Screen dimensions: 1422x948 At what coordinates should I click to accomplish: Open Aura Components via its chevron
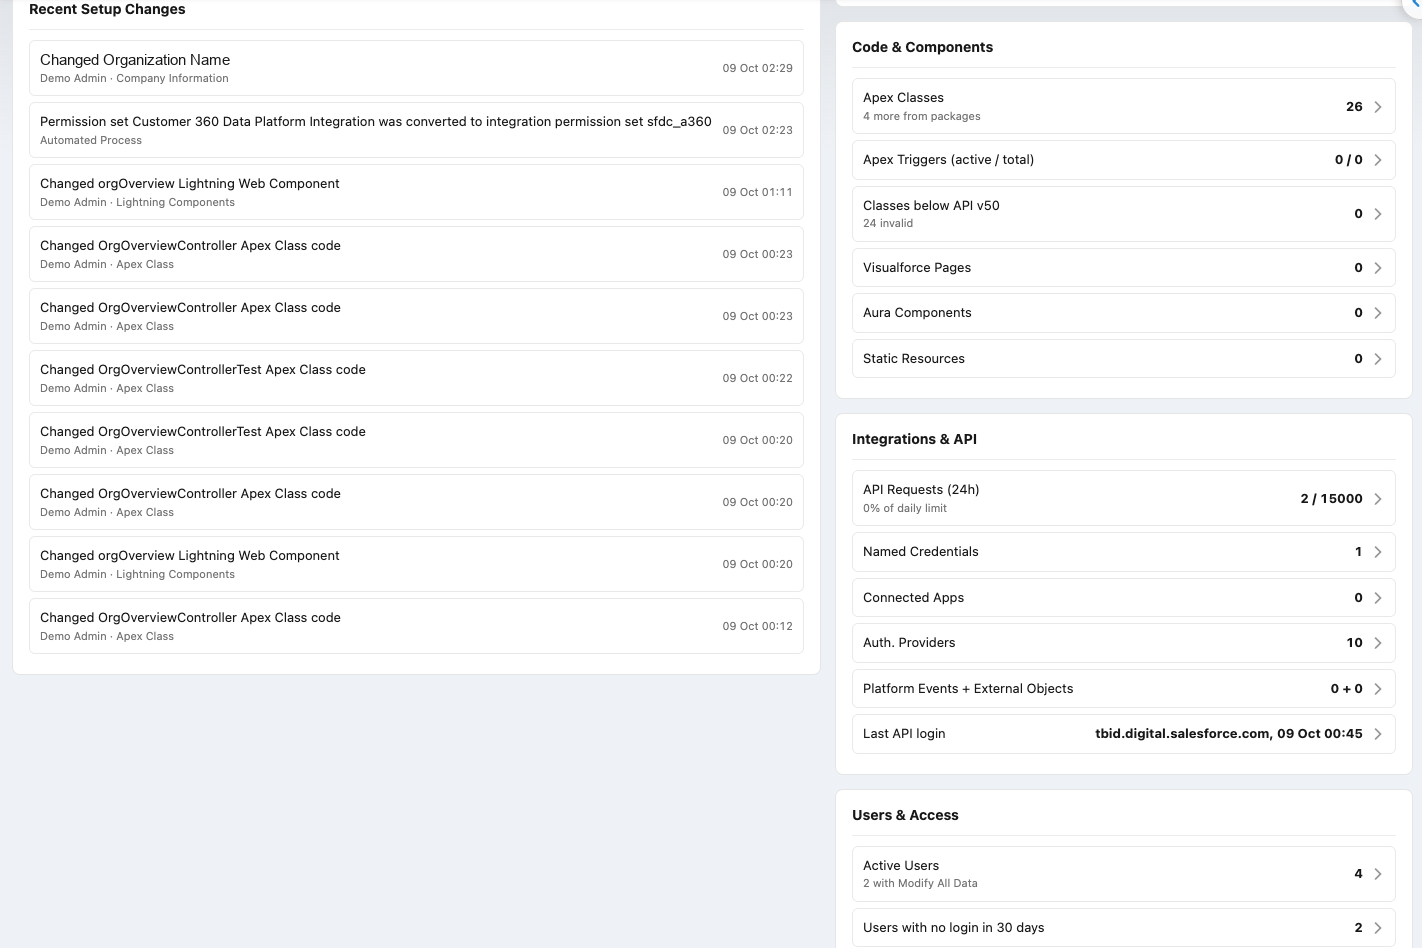(x=1378, y=313)
